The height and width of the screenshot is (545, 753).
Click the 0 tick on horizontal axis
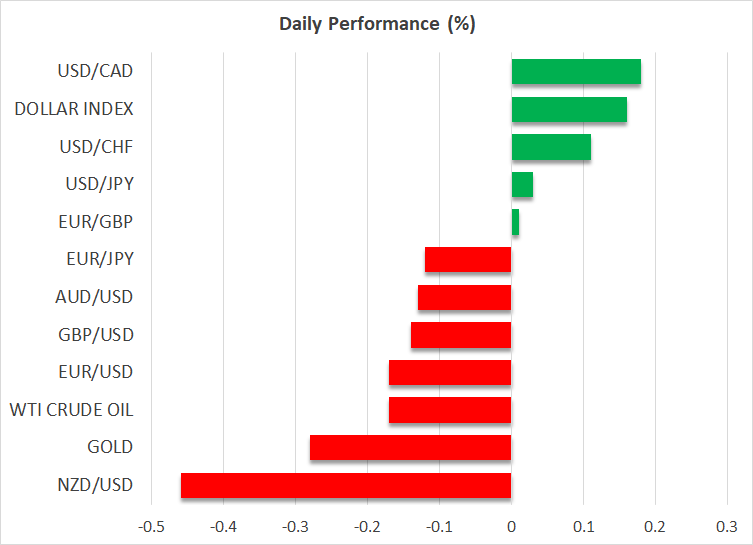click(511, 526)
